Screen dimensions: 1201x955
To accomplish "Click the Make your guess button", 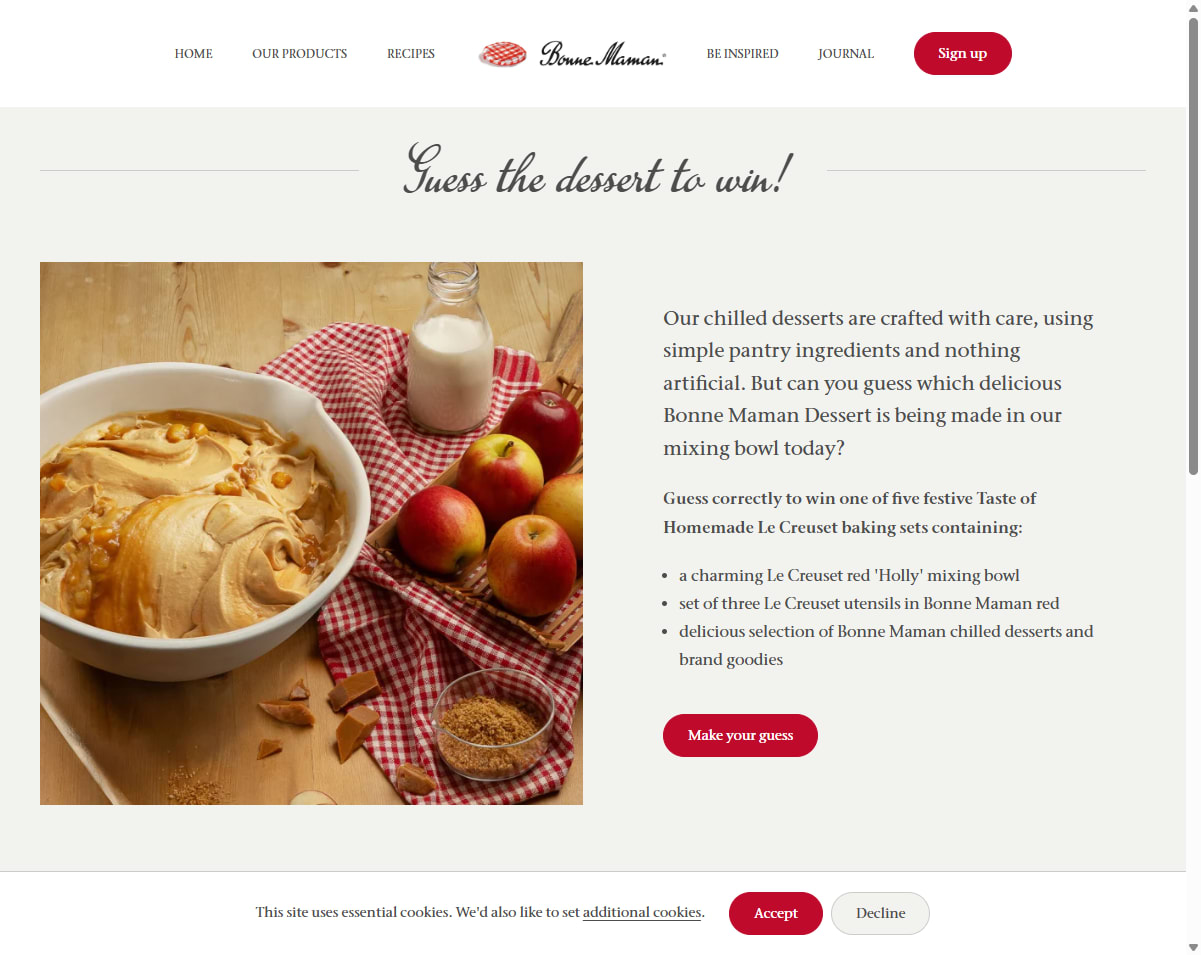I will click(x=740, y=735).
